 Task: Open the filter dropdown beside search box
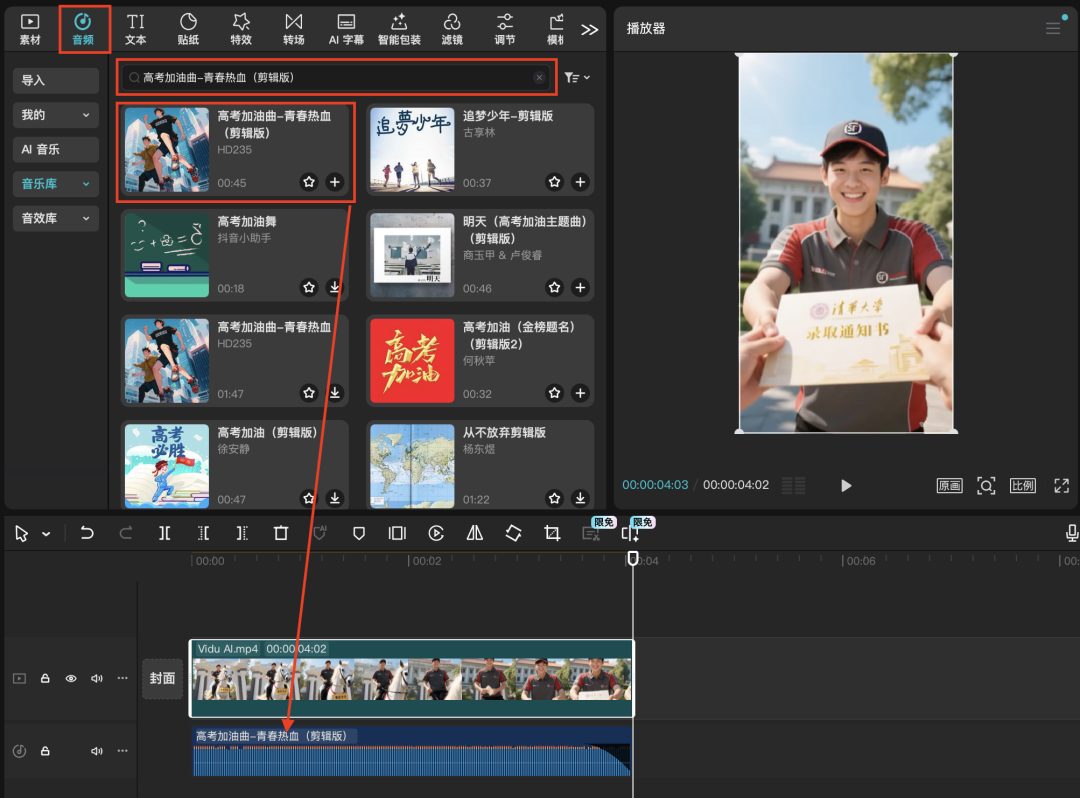click(577, 77)
